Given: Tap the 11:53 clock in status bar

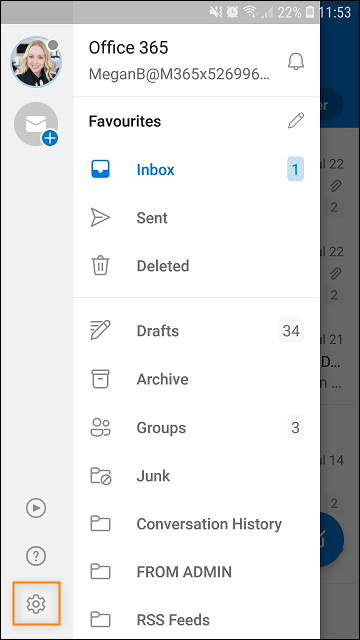Looking at the screenshot, I should [x=335, y=12].
